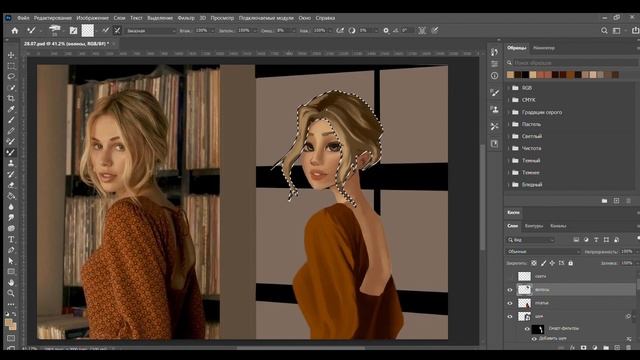Select the Бледный swatch folder row
Screen dimensions: 640x360
[x=571, y=185]
